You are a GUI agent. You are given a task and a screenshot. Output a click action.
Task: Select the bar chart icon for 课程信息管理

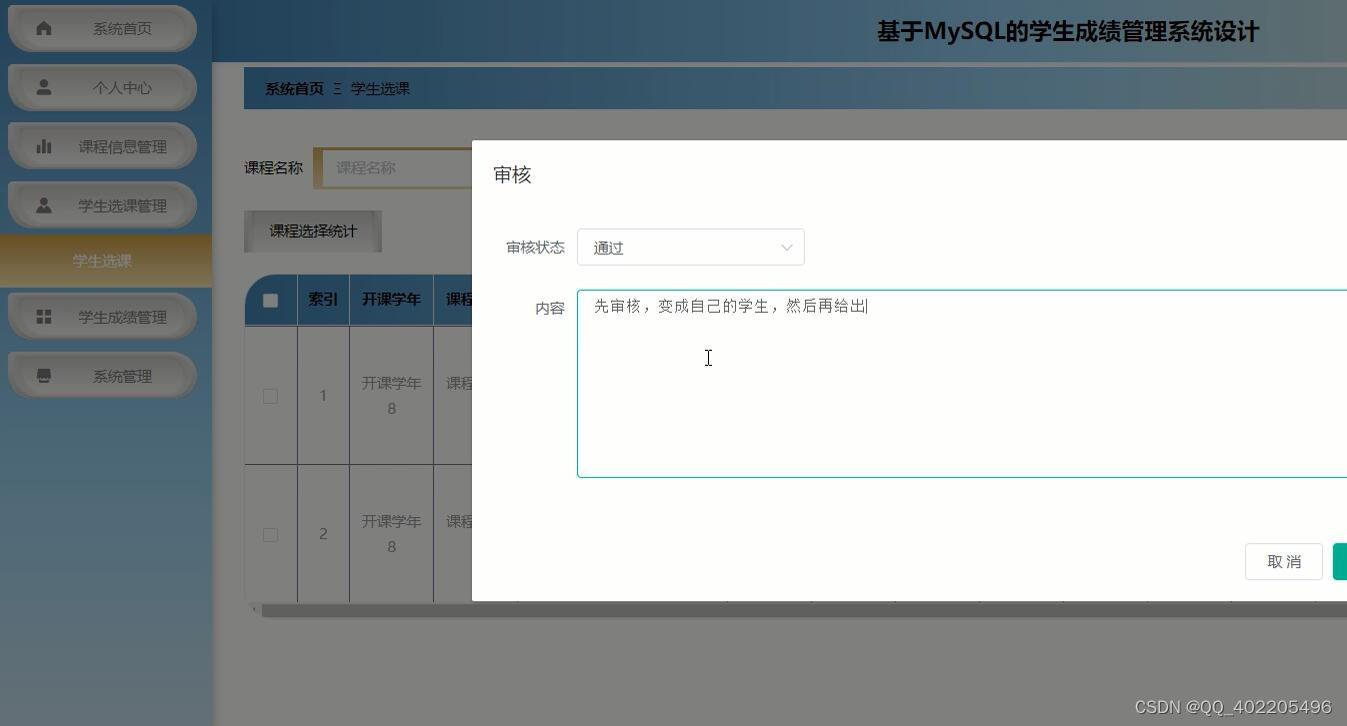44,146
